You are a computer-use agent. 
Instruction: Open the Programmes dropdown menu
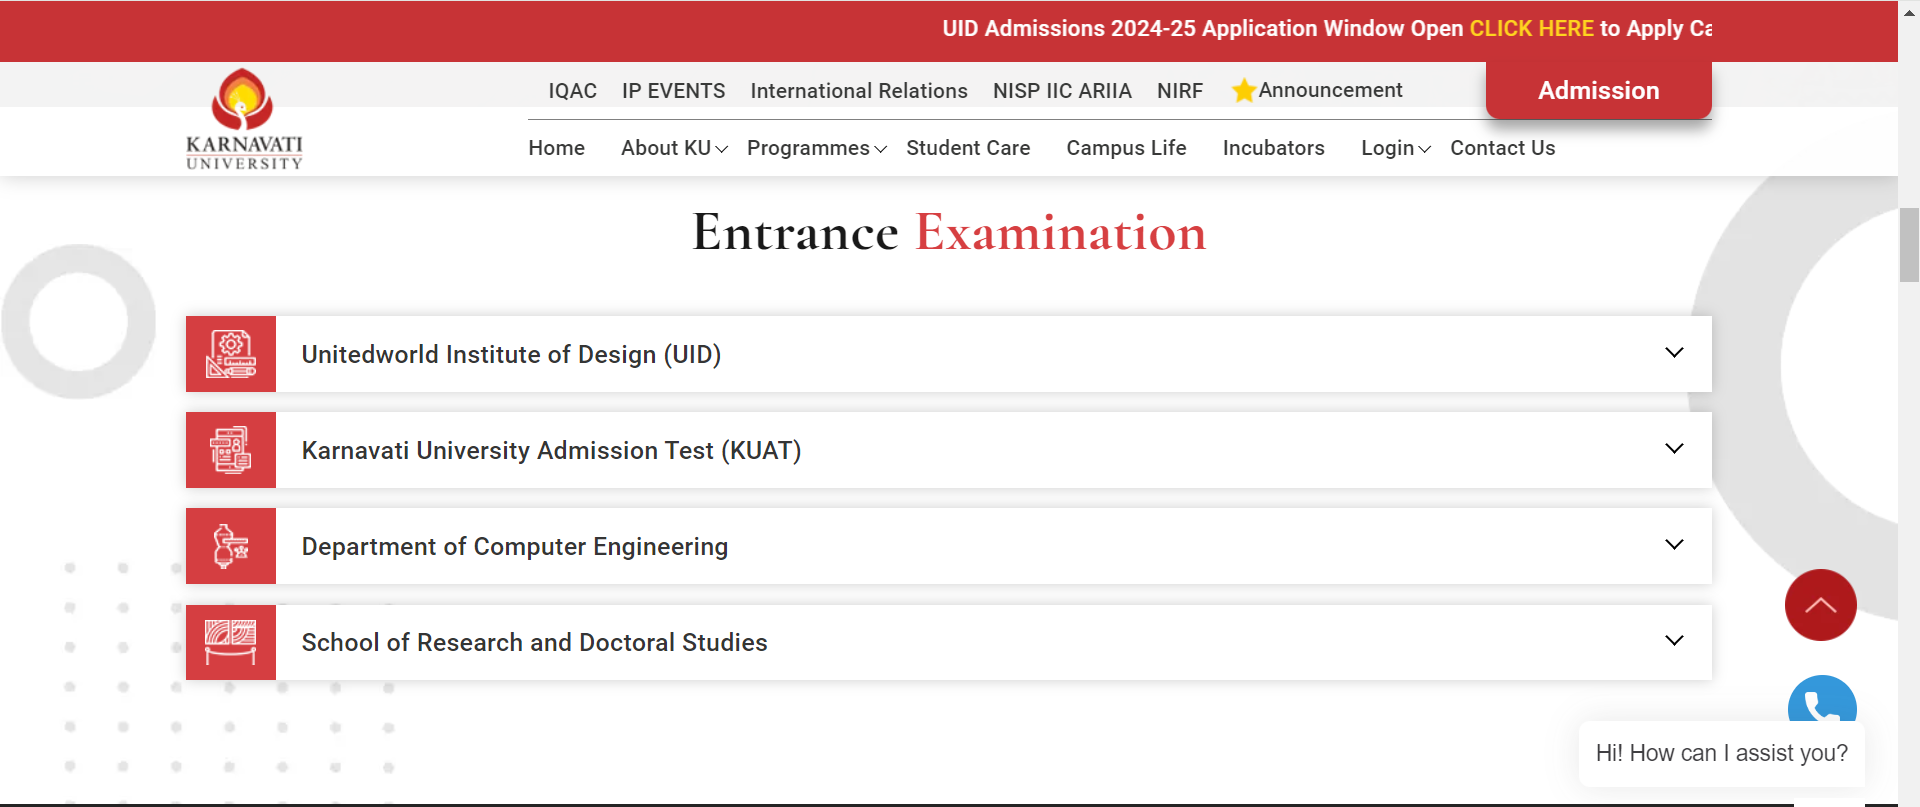point(816,148)
